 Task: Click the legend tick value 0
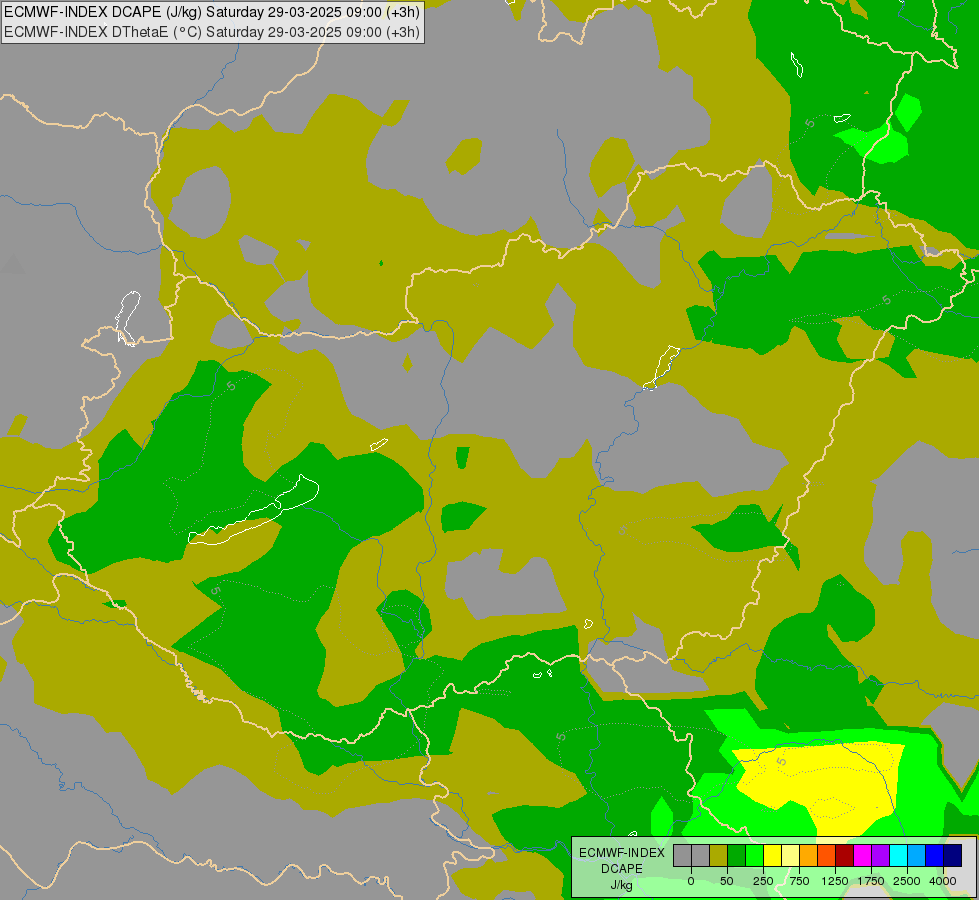(x=691, y=881)
